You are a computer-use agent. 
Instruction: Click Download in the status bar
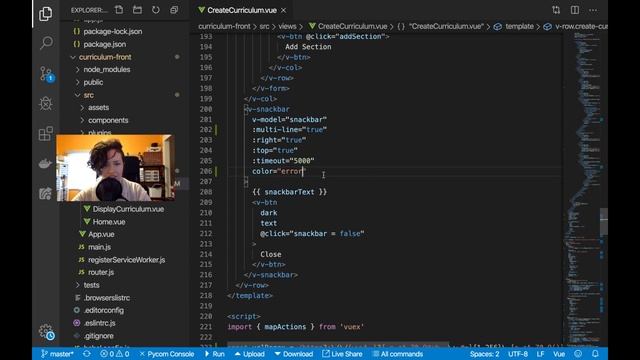tap(293, 354)
